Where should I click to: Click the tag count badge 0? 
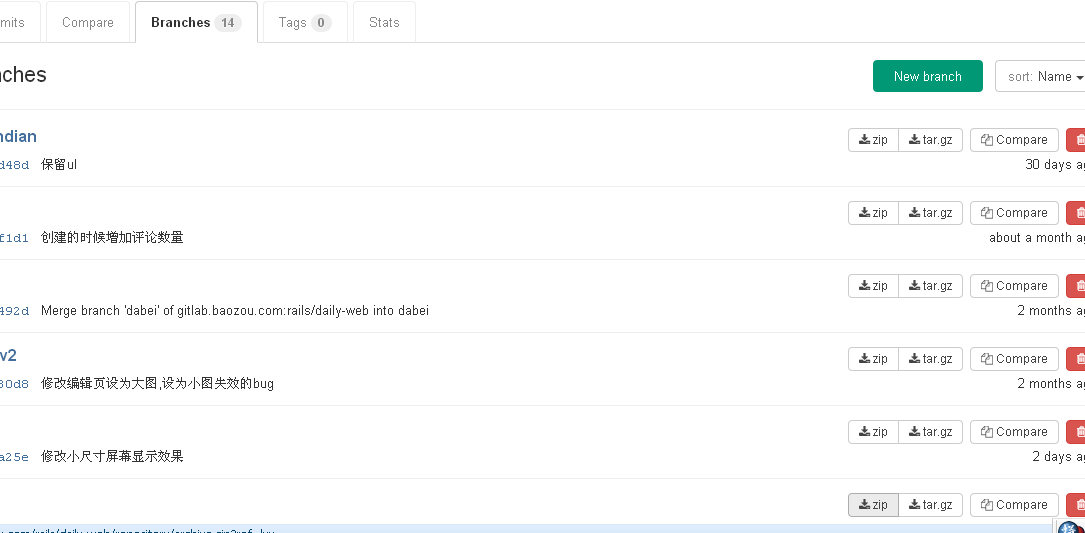[321, 23]
